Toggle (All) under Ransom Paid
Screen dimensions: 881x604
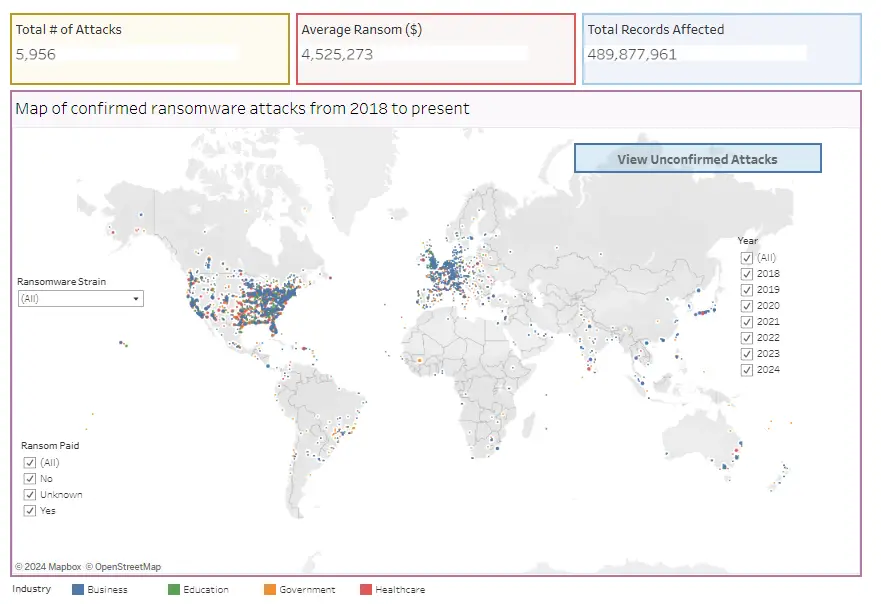pyautogui.click(x=30, y=462)
